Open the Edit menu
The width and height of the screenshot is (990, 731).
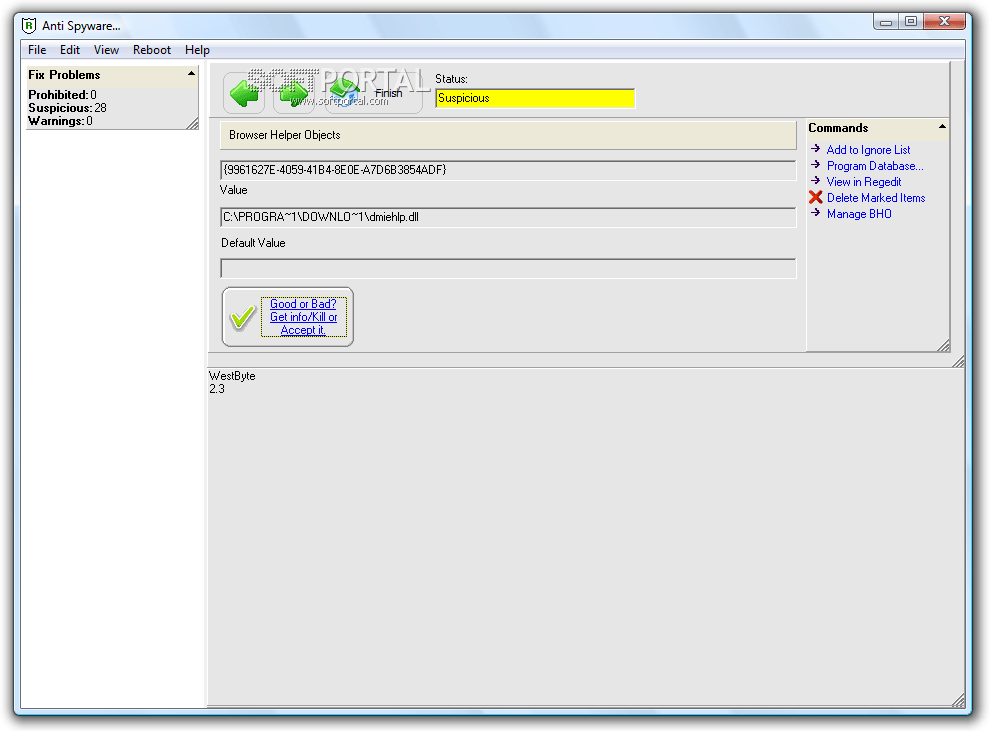click(x=69, y=50)
